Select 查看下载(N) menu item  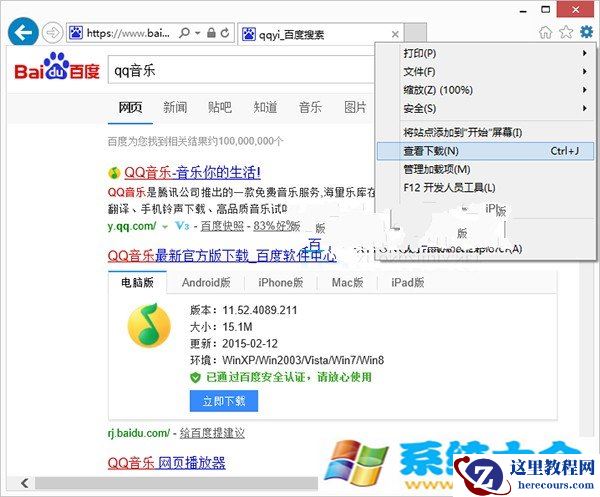click(x=486, y=151)
